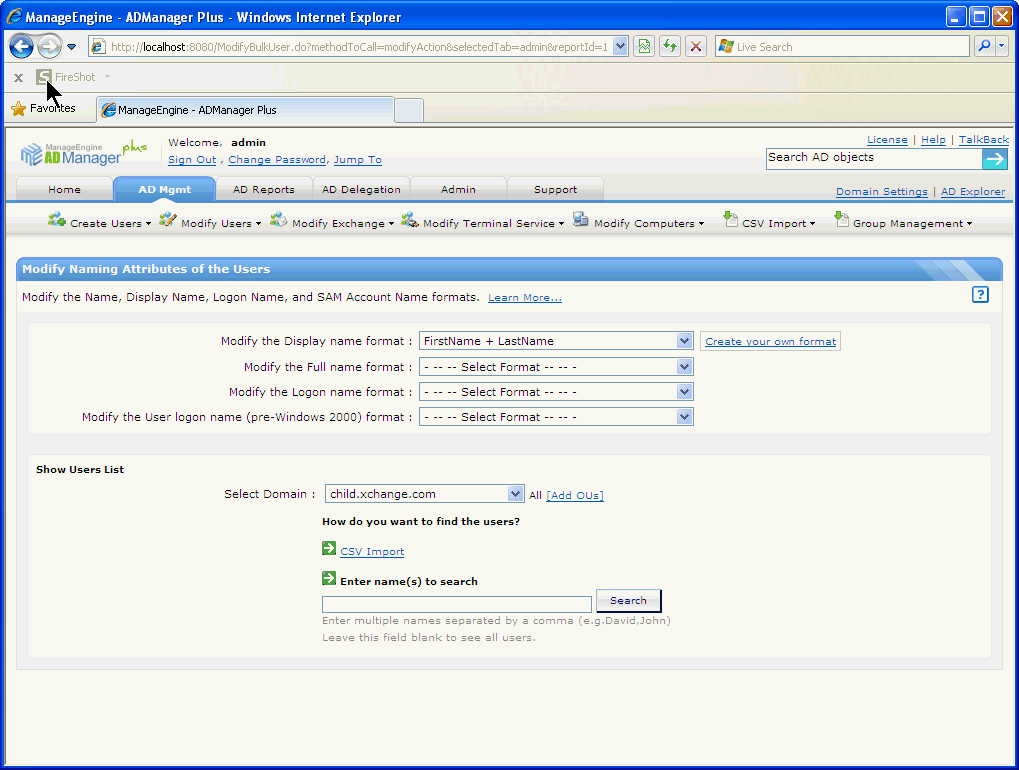Expand the Select Domain dropdown
Viewport: 1019px width, 770px height.
[x=515, y=494]
